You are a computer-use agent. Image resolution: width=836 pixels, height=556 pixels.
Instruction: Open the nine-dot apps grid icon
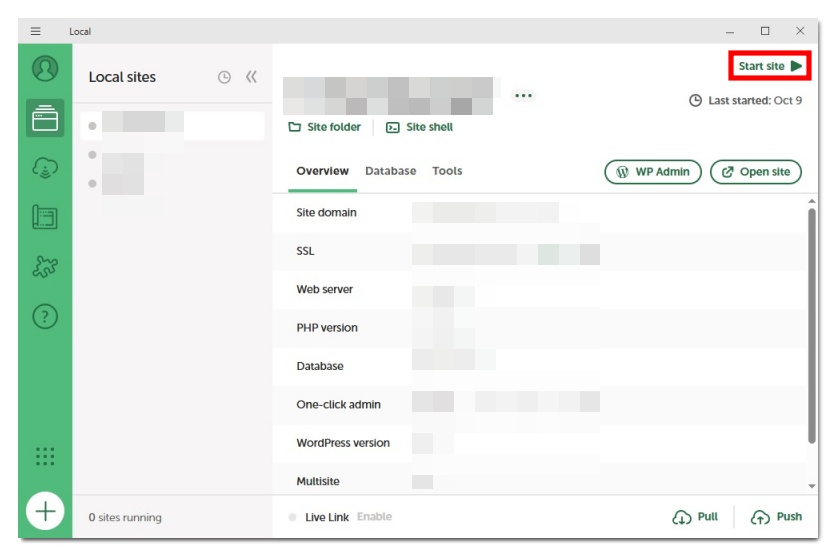coord(45,456)
